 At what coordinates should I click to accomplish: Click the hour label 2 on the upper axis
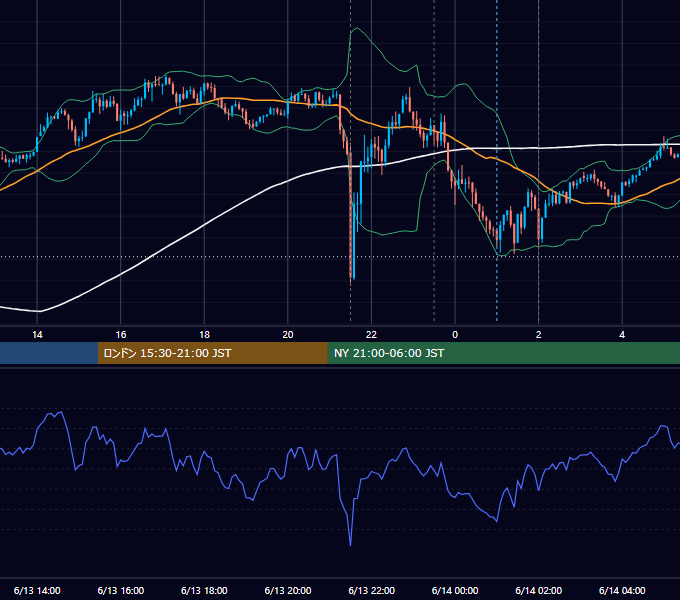coord(539,335)
